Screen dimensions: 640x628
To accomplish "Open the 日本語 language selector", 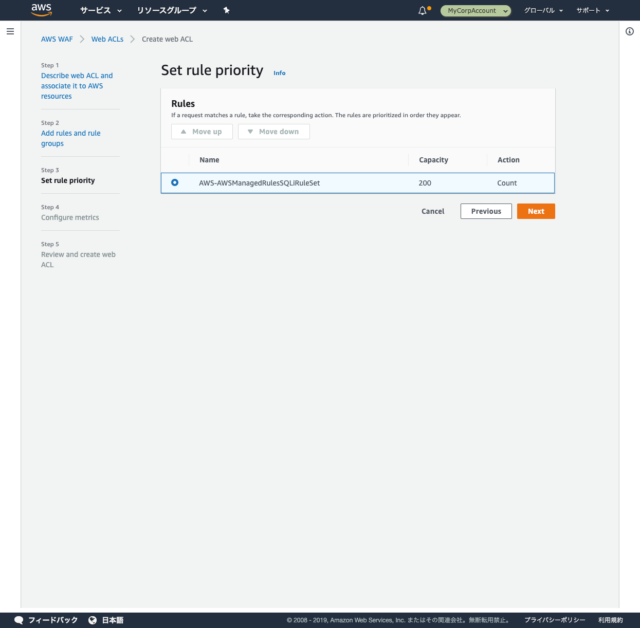I will pyautogui.click(x=112, y=620).
